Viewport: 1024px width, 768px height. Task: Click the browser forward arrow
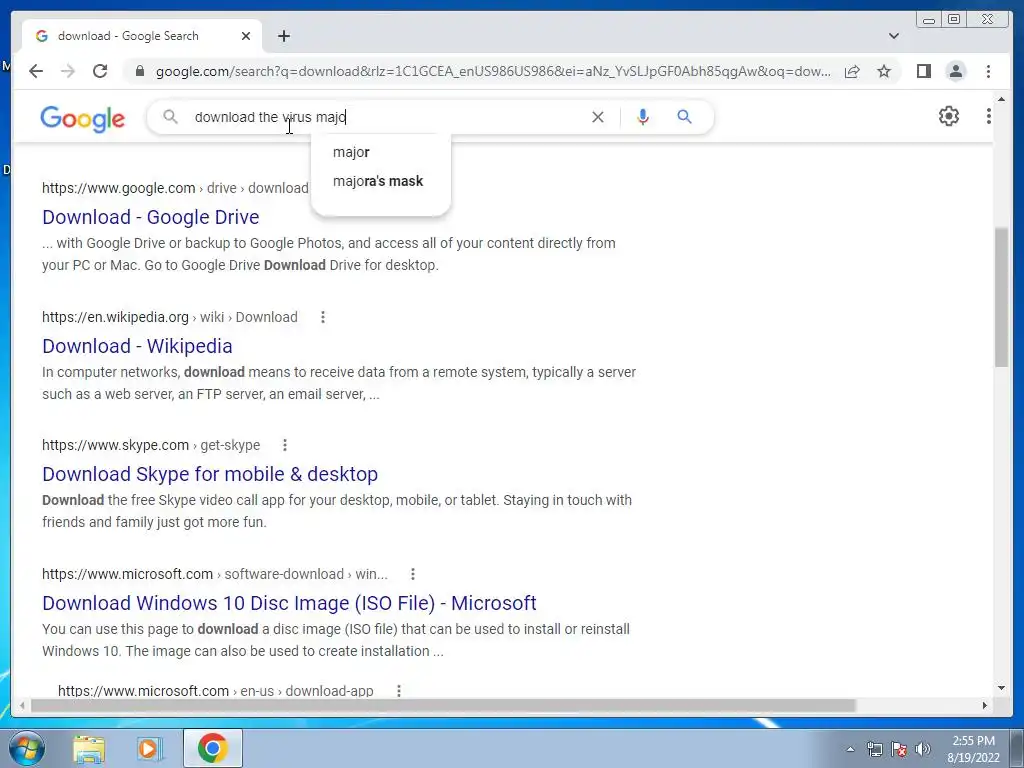click(x=68, y=71)
